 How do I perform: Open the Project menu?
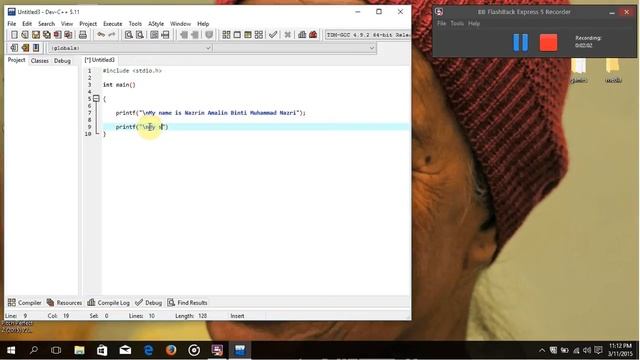tap(88, 24)
